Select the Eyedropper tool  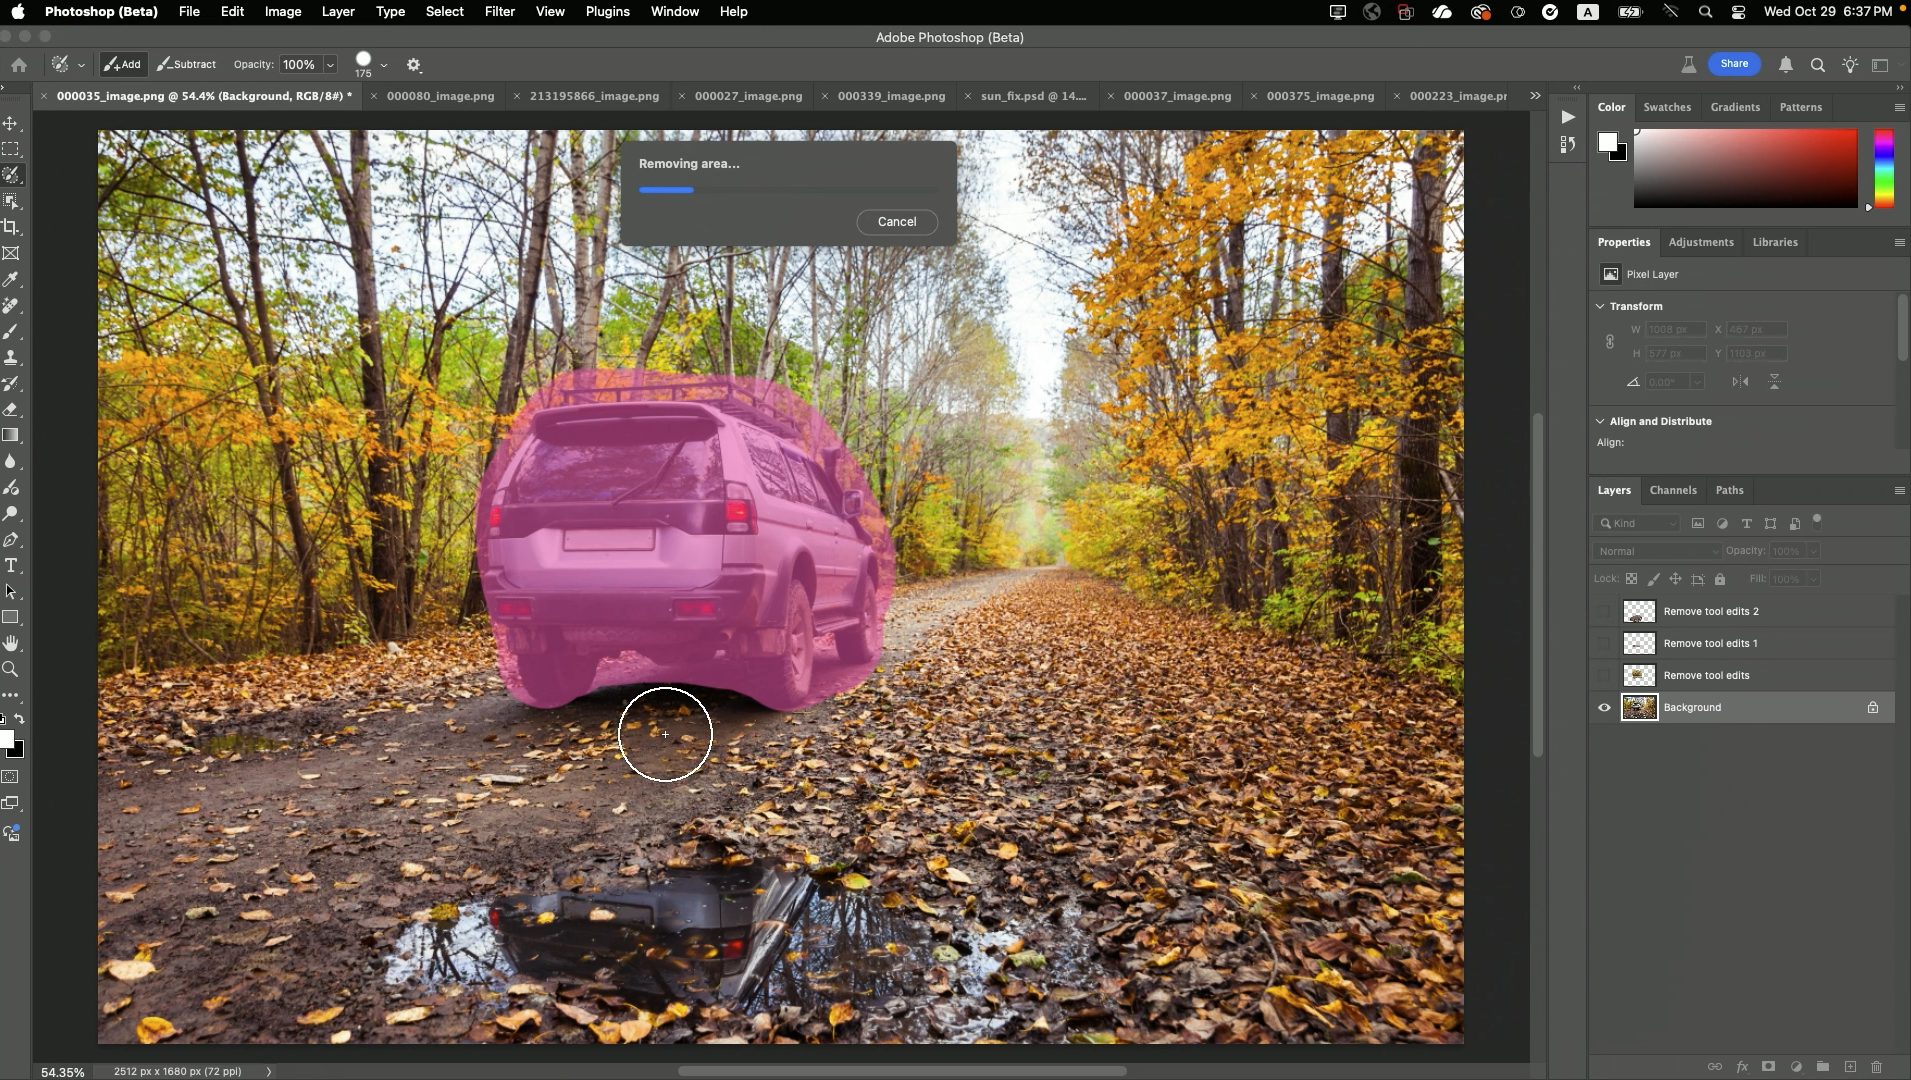tap(11, 280)
